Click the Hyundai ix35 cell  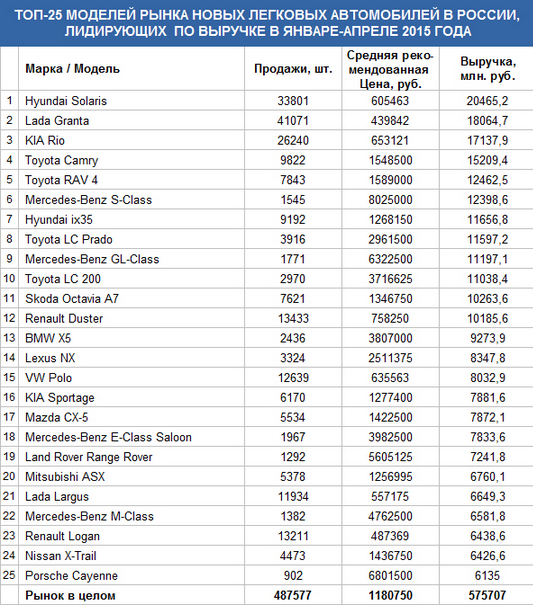[59, 220]
